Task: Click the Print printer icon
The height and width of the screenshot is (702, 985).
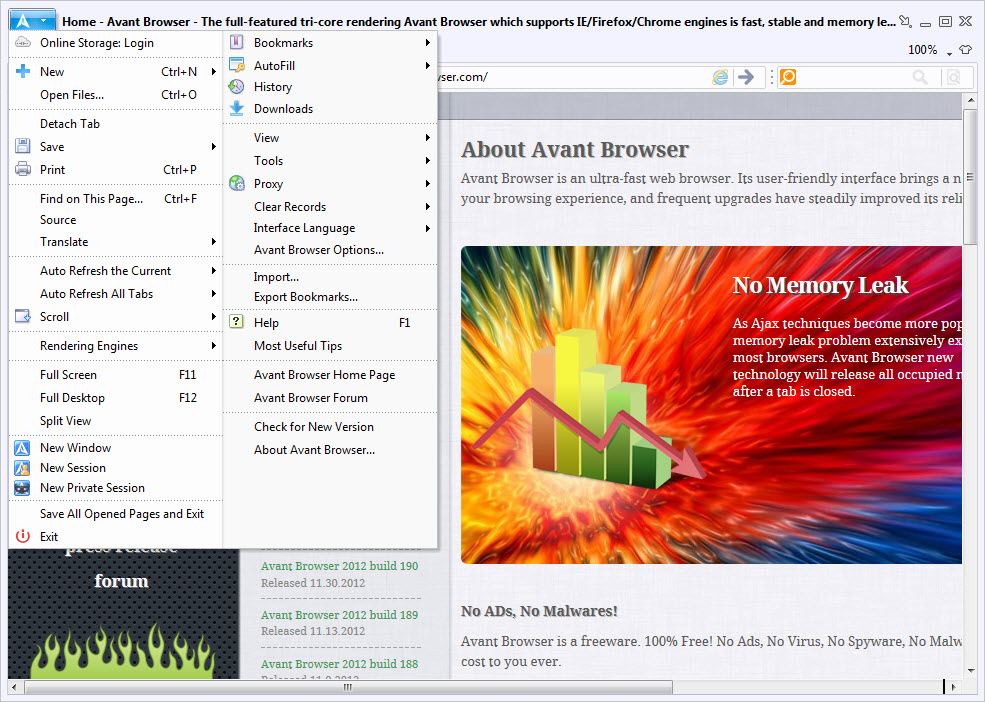Action: 23,169
